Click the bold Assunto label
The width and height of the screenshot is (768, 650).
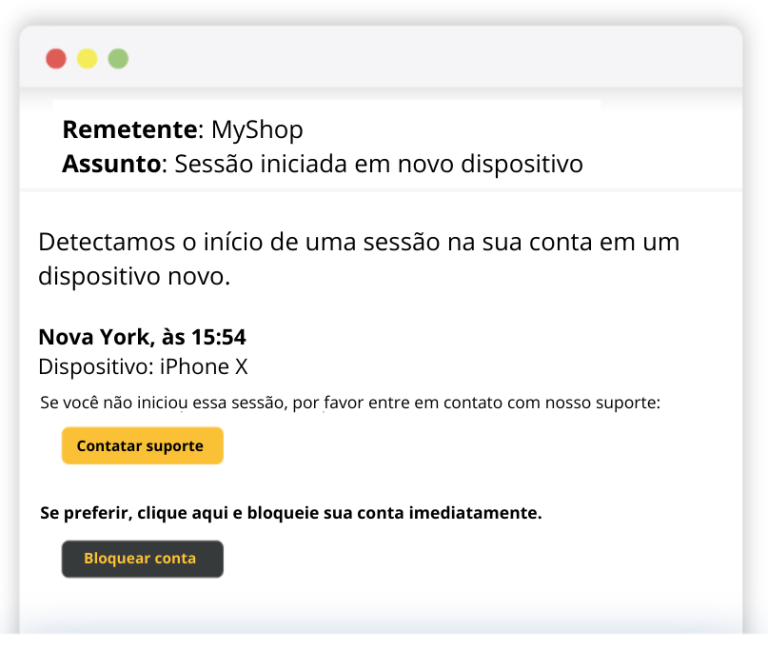[112, 164]
